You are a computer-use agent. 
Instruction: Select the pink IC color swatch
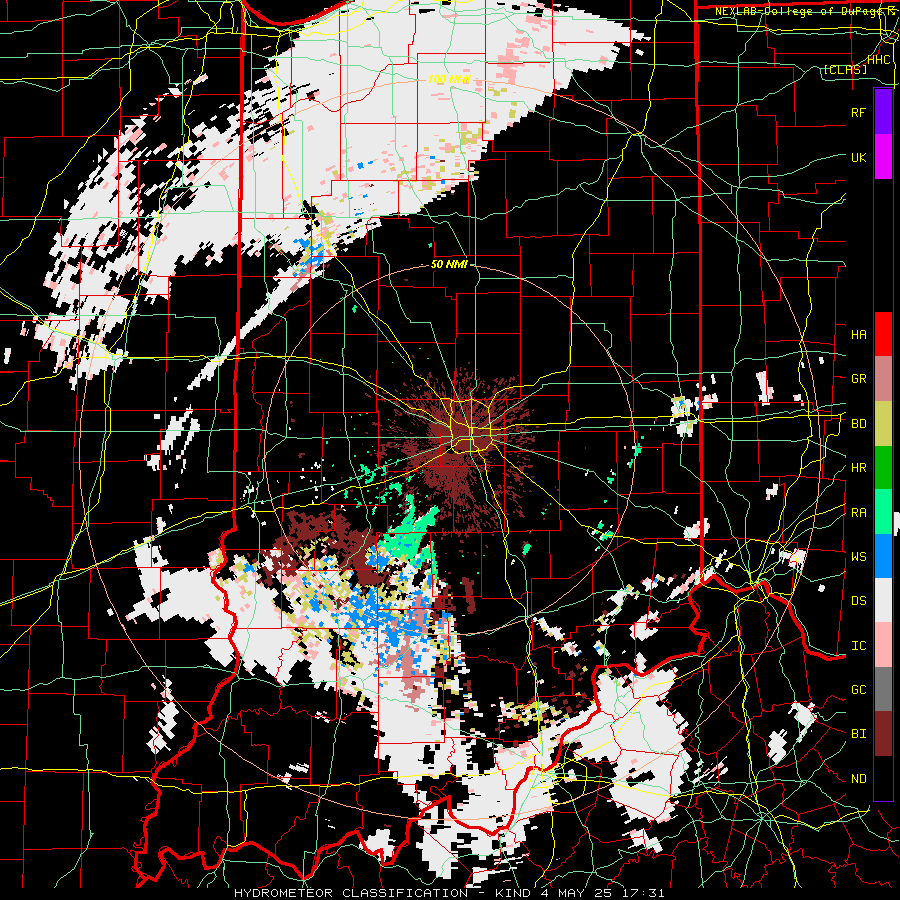coord(883,645)
